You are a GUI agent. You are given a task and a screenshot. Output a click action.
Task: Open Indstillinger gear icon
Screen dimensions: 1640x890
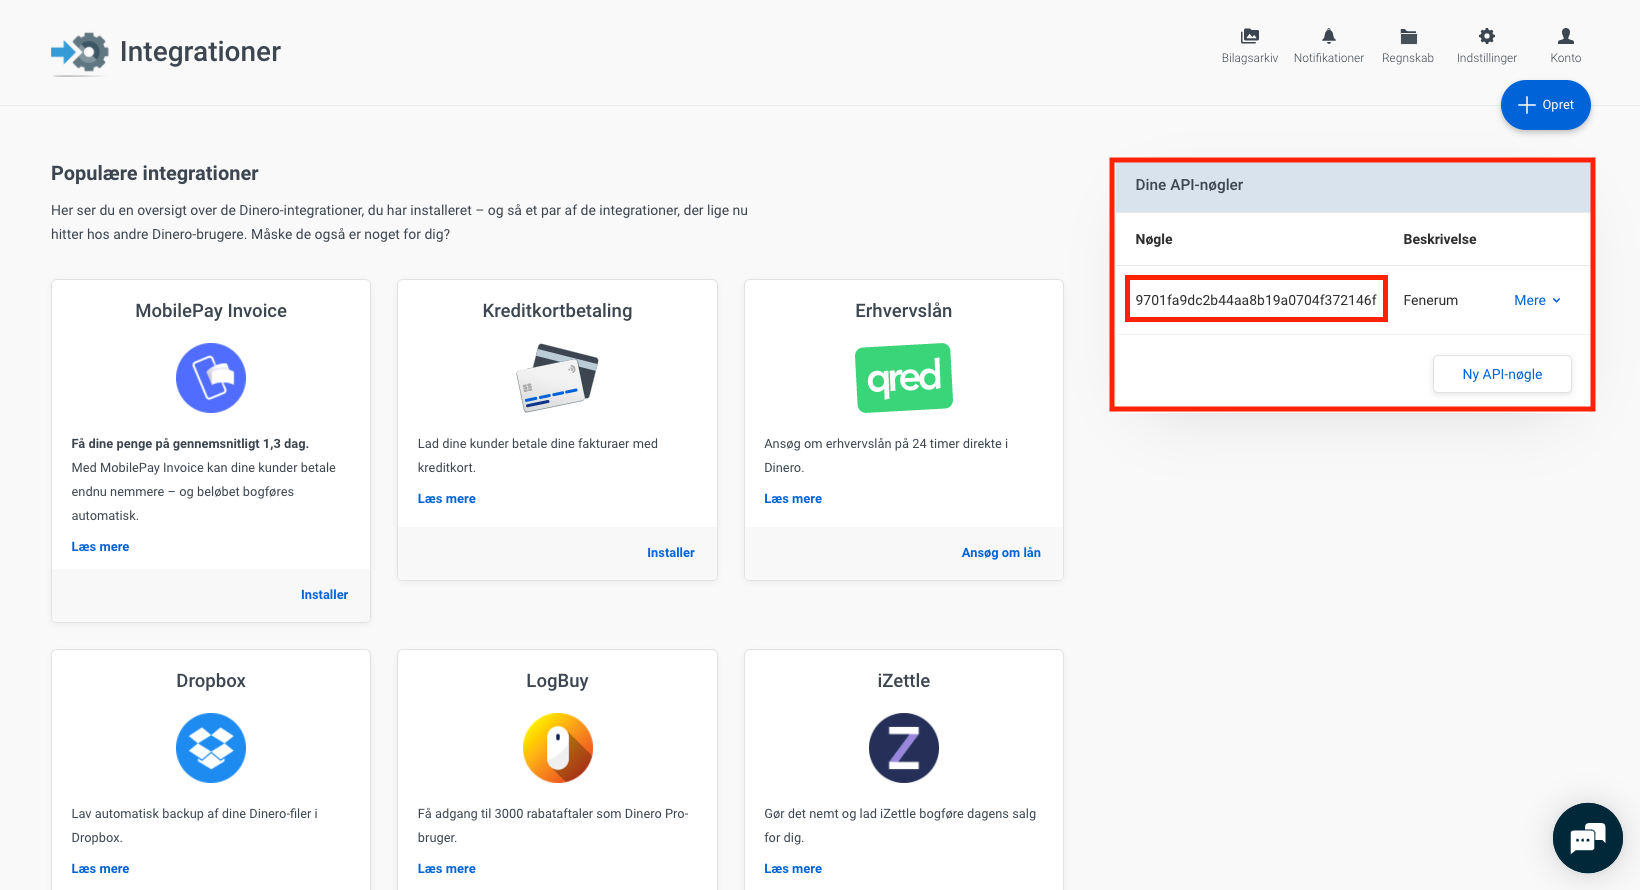pyautogui.click(x=1487, y=36)
